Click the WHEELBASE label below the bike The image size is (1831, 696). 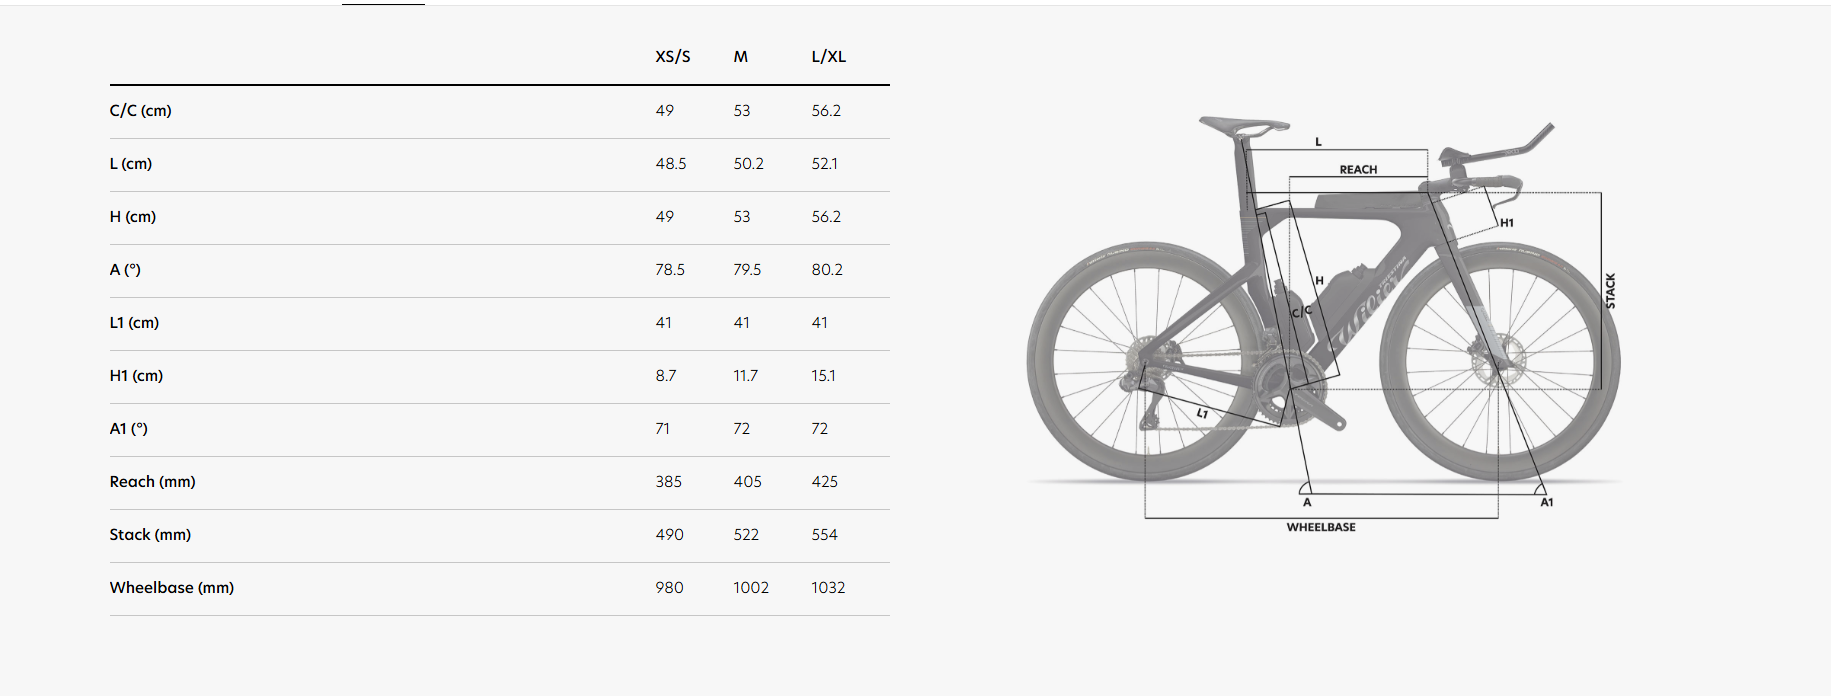1321,527
